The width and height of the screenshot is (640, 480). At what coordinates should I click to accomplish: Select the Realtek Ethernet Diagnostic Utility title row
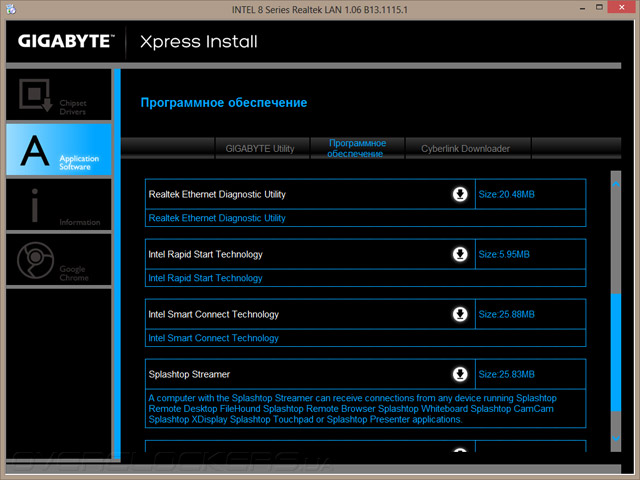pos(310,194)
